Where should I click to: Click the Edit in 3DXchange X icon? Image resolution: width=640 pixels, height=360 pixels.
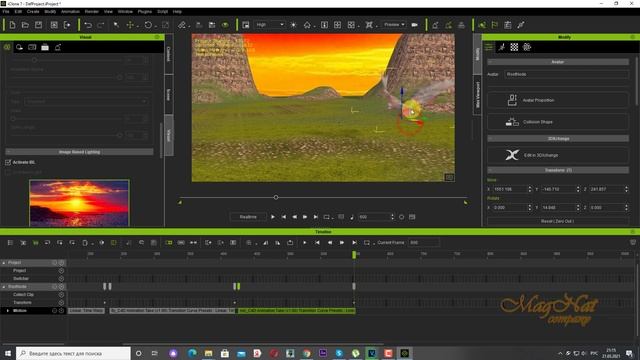(x=512, y=155)
